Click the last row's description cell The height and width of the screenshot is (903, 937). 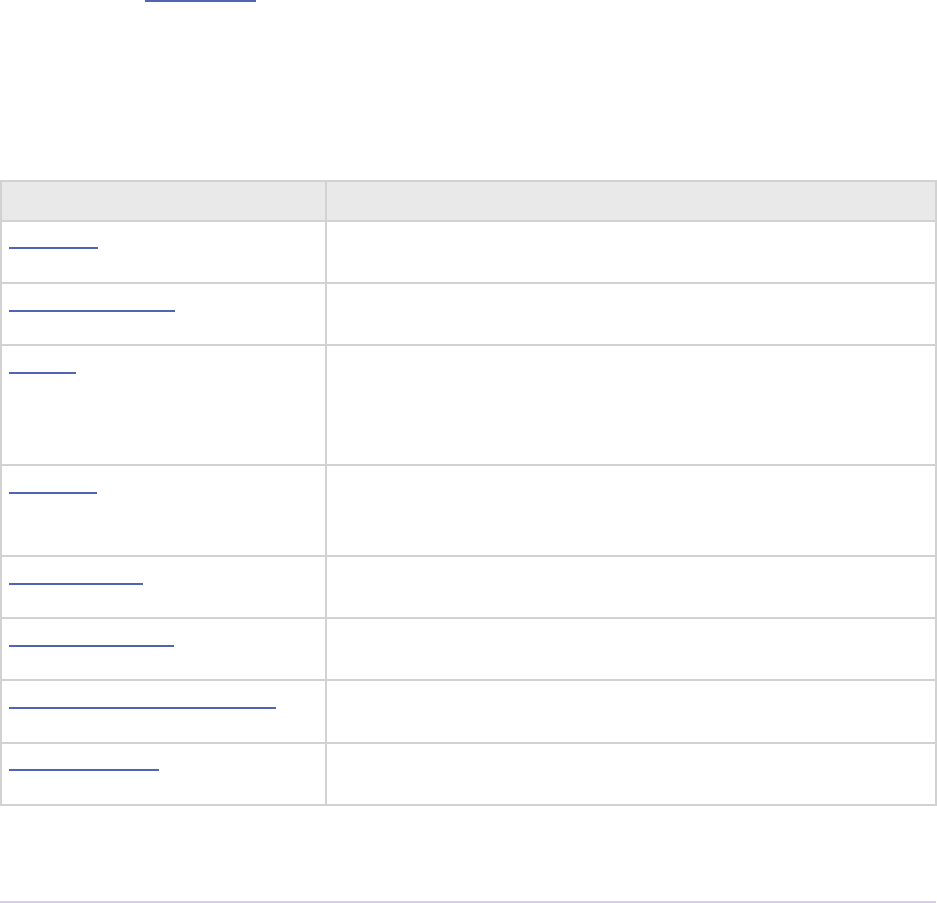[x=630, y=773]
